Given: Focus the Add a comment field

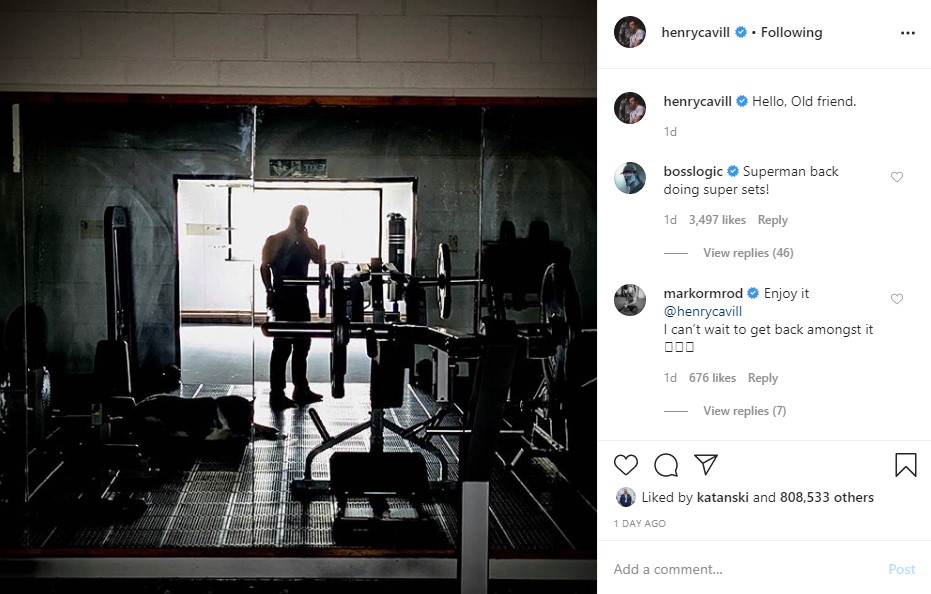Looking at the screenshot, I should pos(745,569).
